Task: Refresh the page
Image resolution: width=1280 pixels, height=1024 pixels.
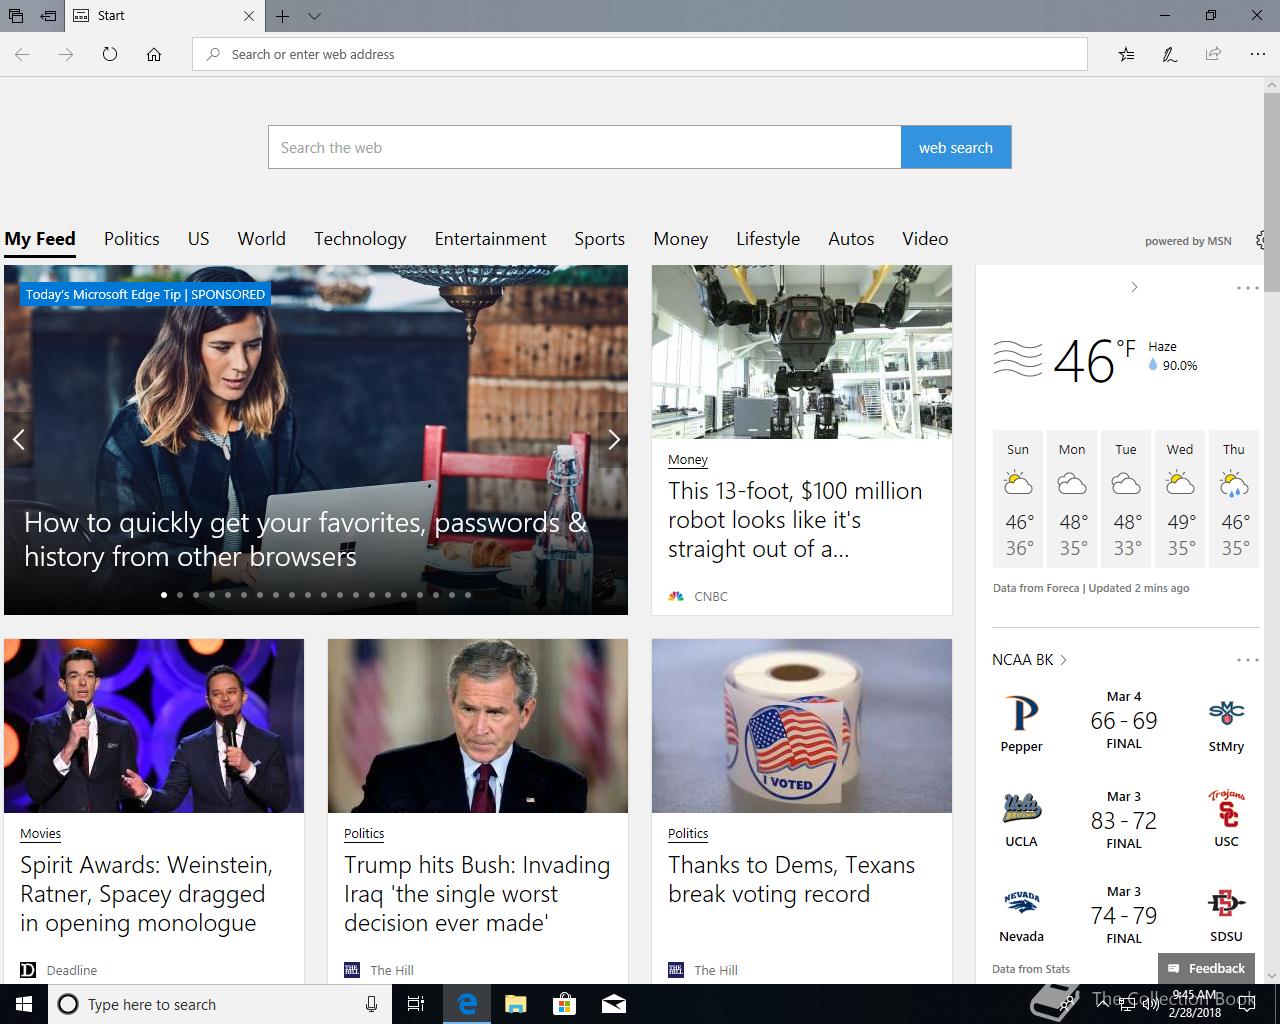Action: pos(110,54)
